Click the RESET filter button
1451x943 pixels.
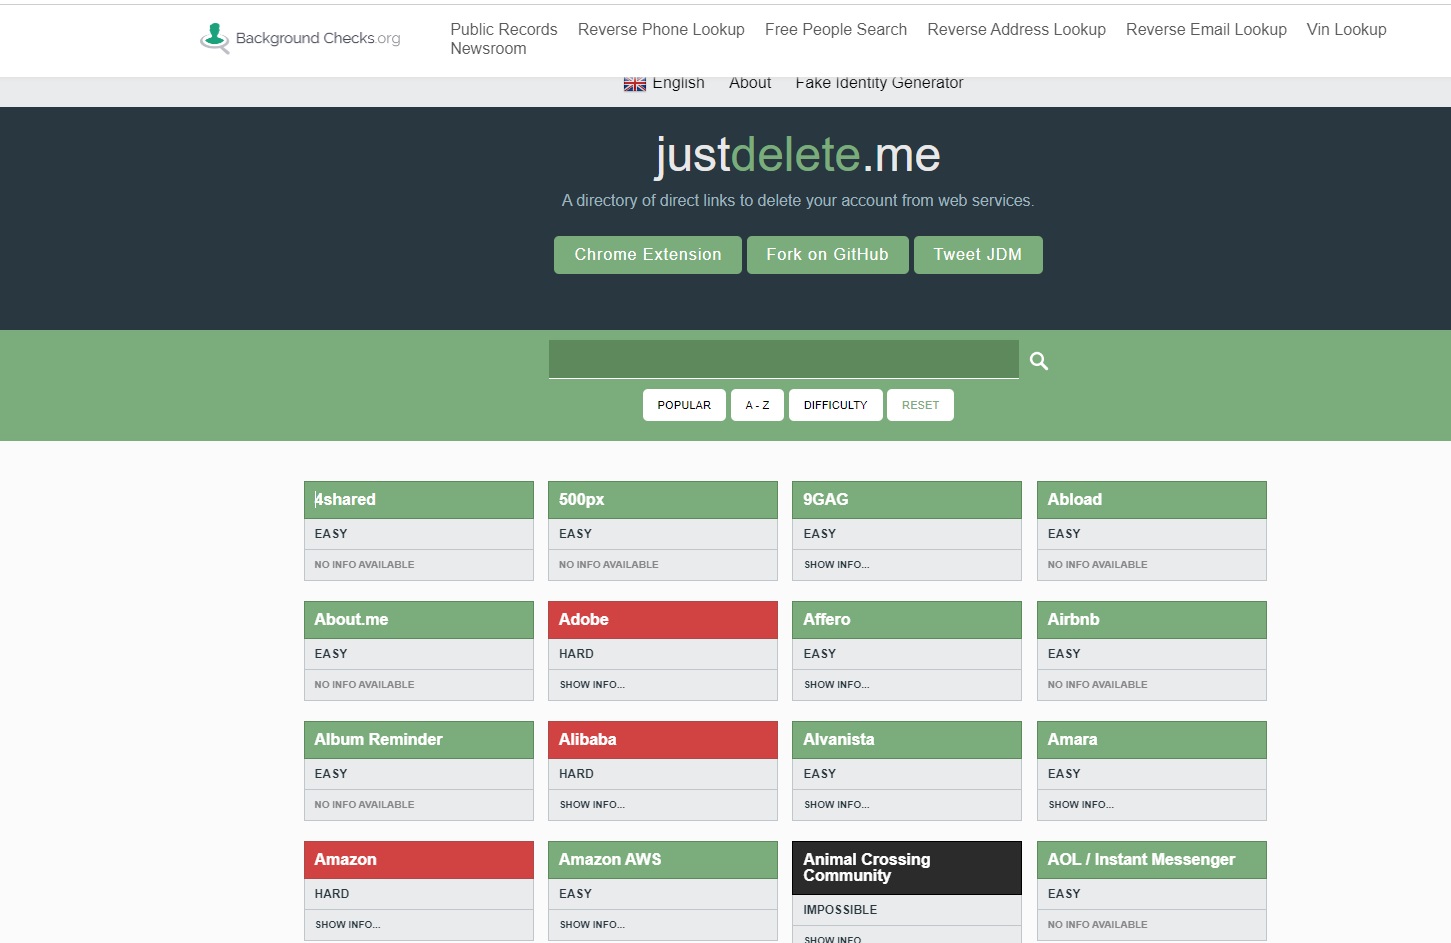tap(920, 404)
